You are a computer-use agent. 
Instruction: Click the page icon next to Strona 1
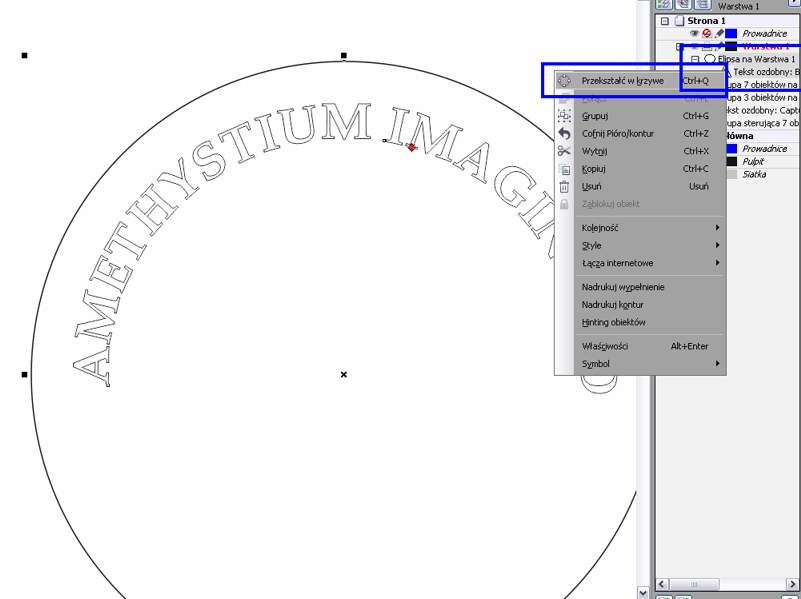pyautogui.click(x=678, y=21)
